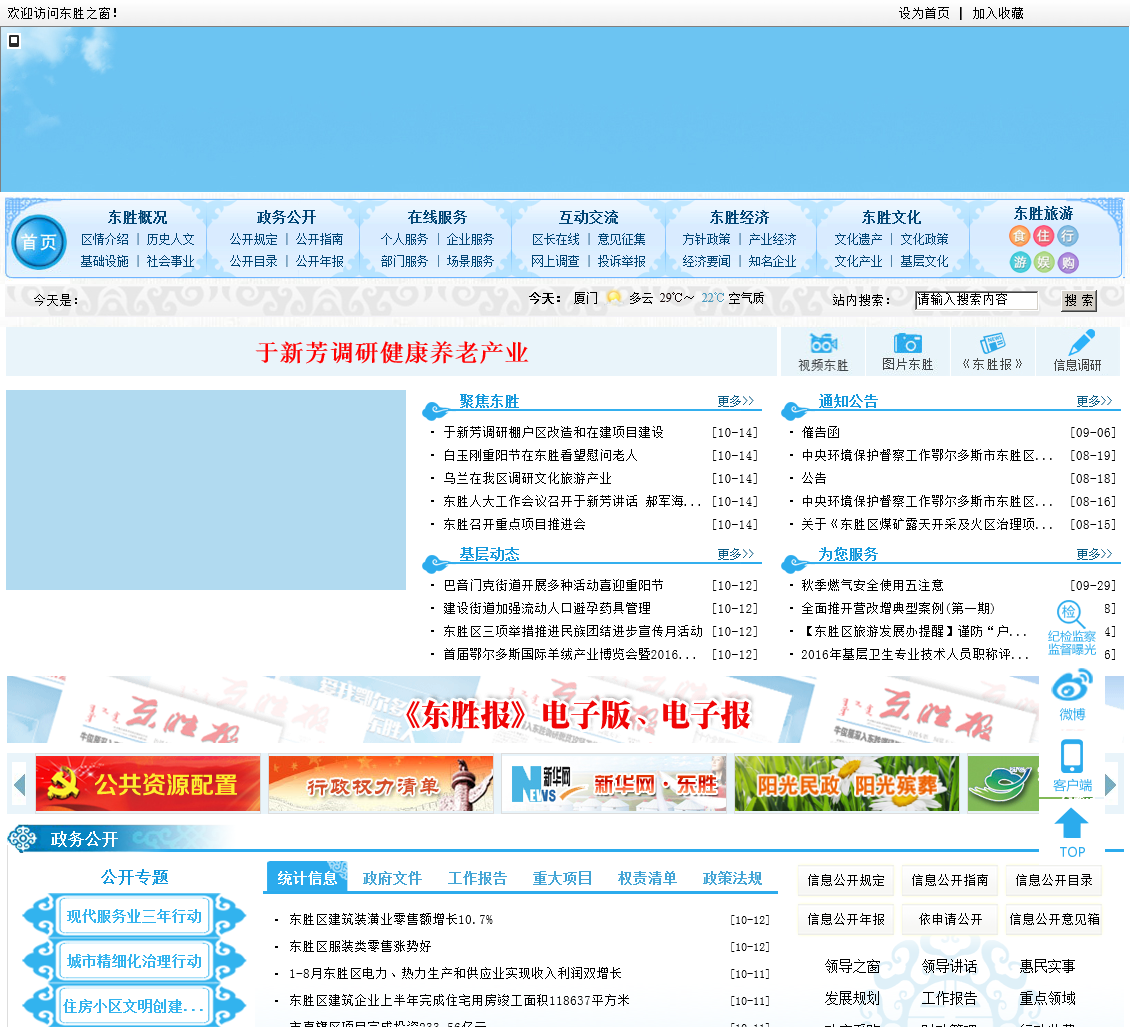Open news 东胜召开重点项目推进会
Image resolution: width=1130 pixels, height=1027 pixels.
click(x=515, y=525)
